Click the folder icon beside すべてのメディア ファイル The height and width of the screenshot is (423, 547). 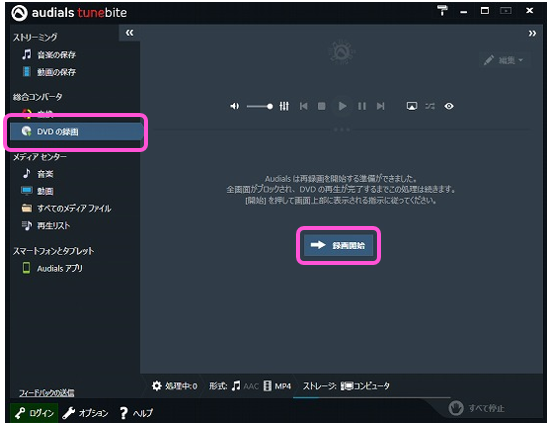pos(27,208)
